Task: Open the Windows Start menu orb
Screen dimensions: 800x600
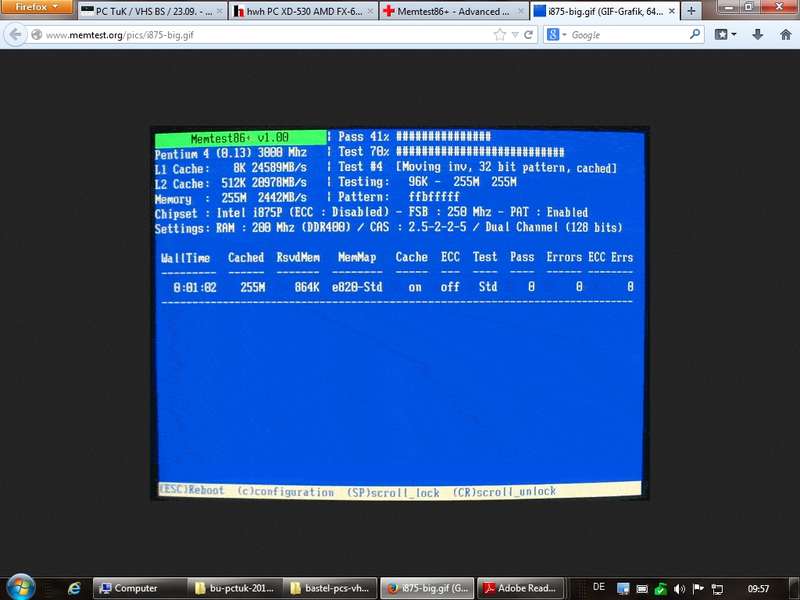Action: pyautogui.click(x=20, y=587)
